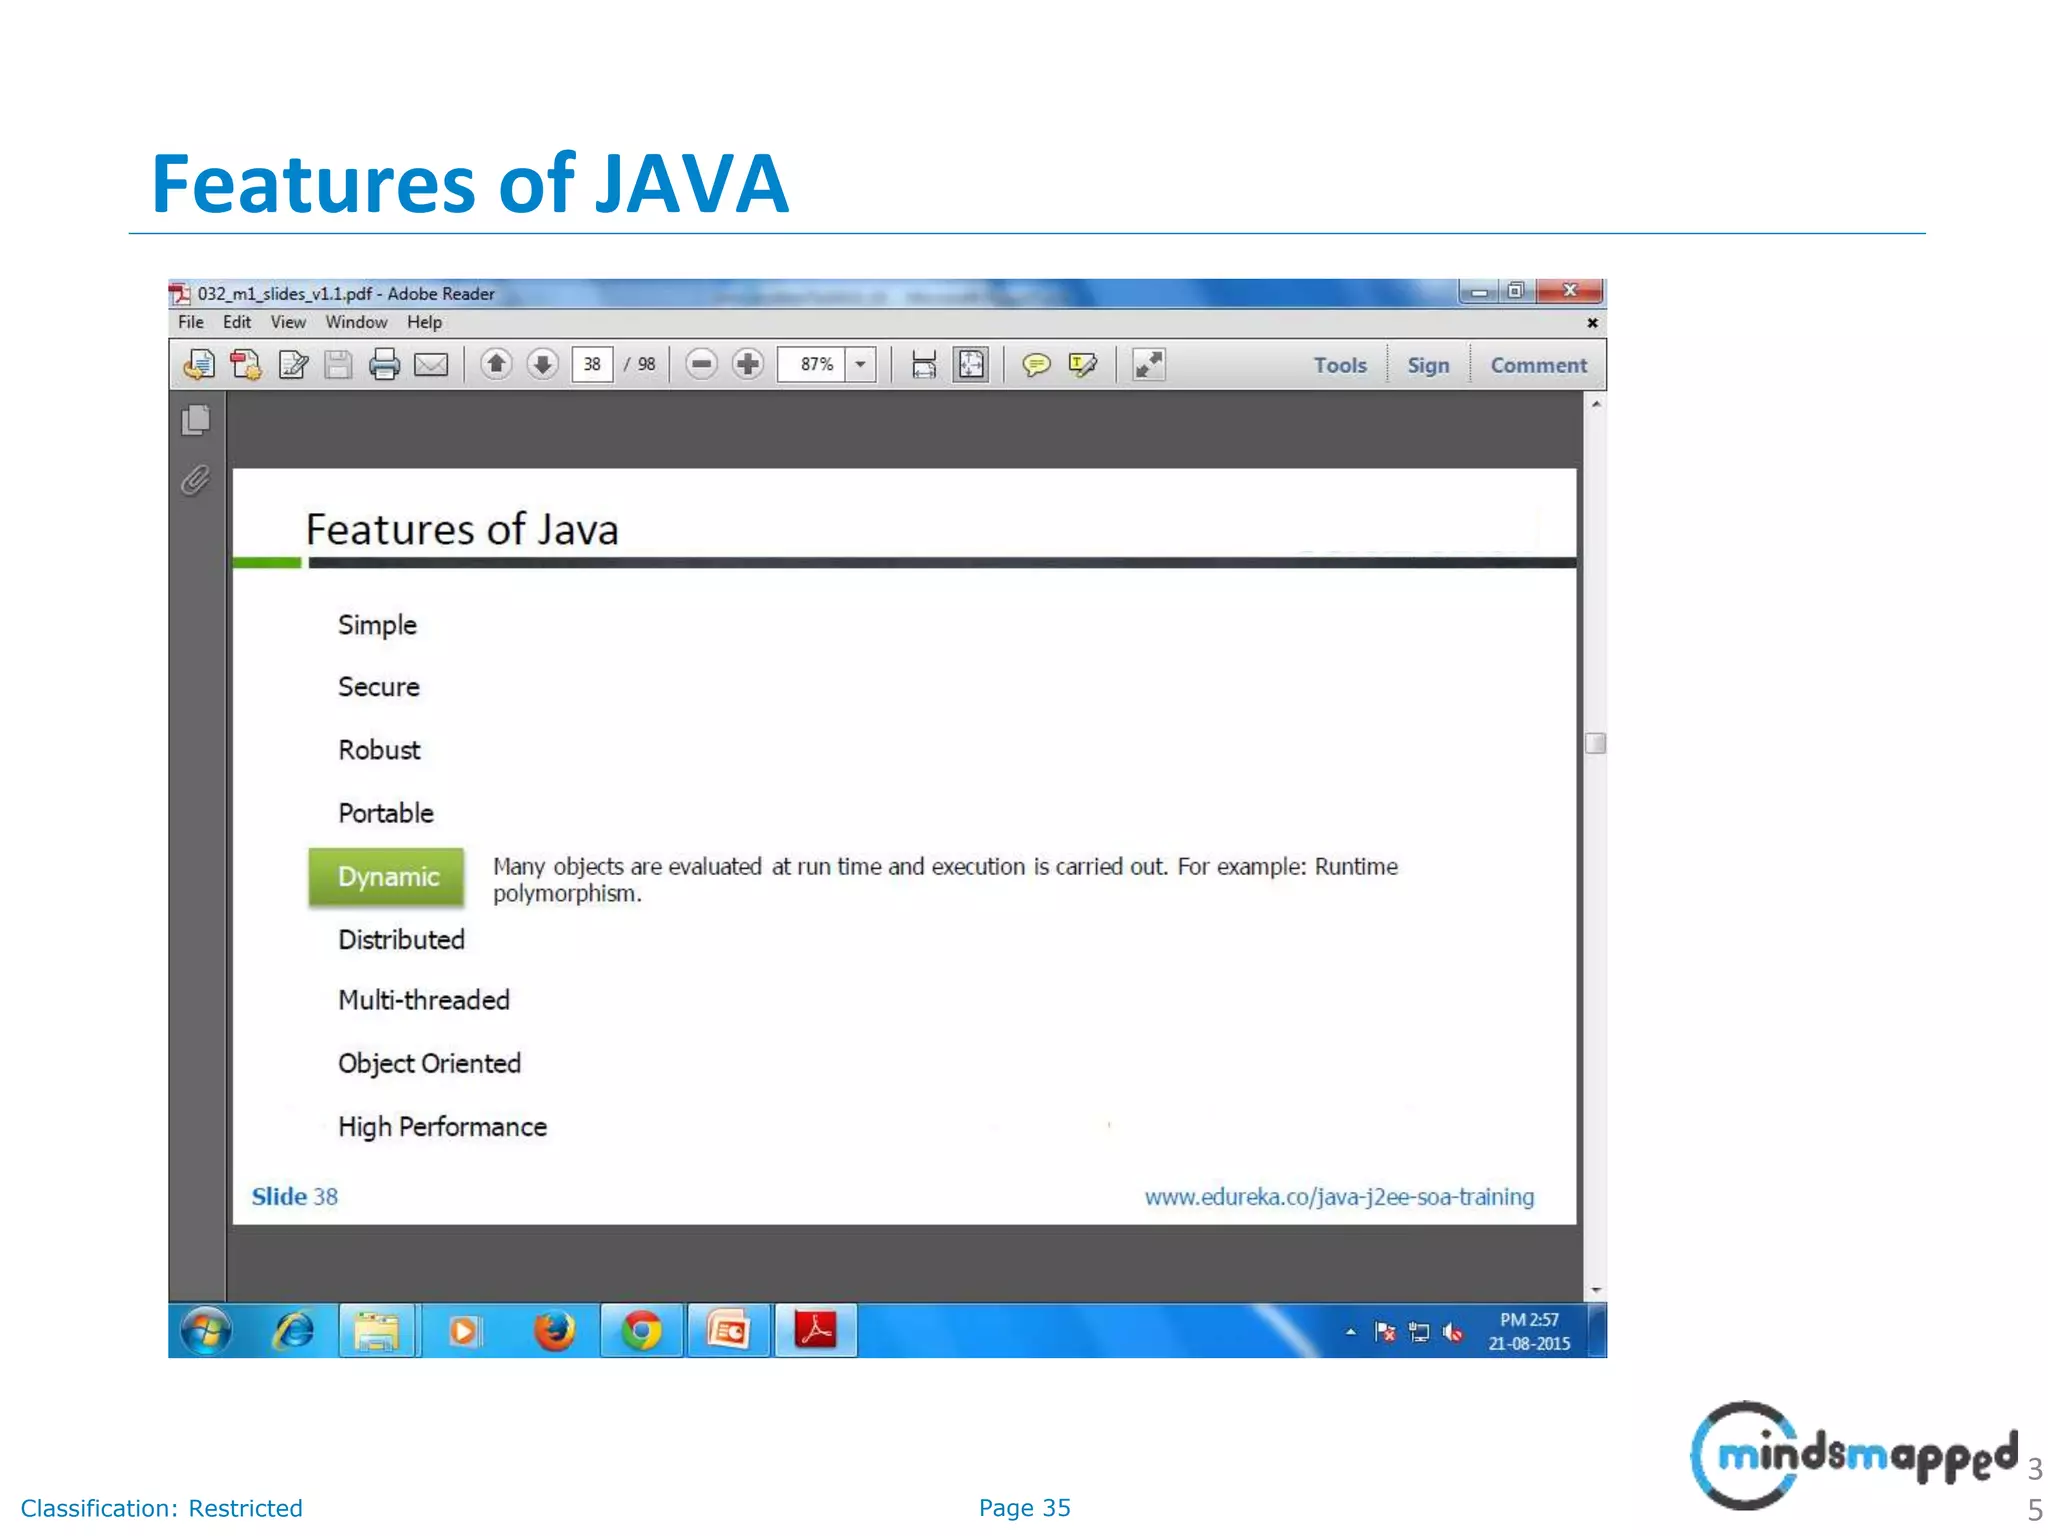This screenshot has width=2048, height=1536.
Task: Open the zoom level dropdown arrow
Action: tap(861, 364)
